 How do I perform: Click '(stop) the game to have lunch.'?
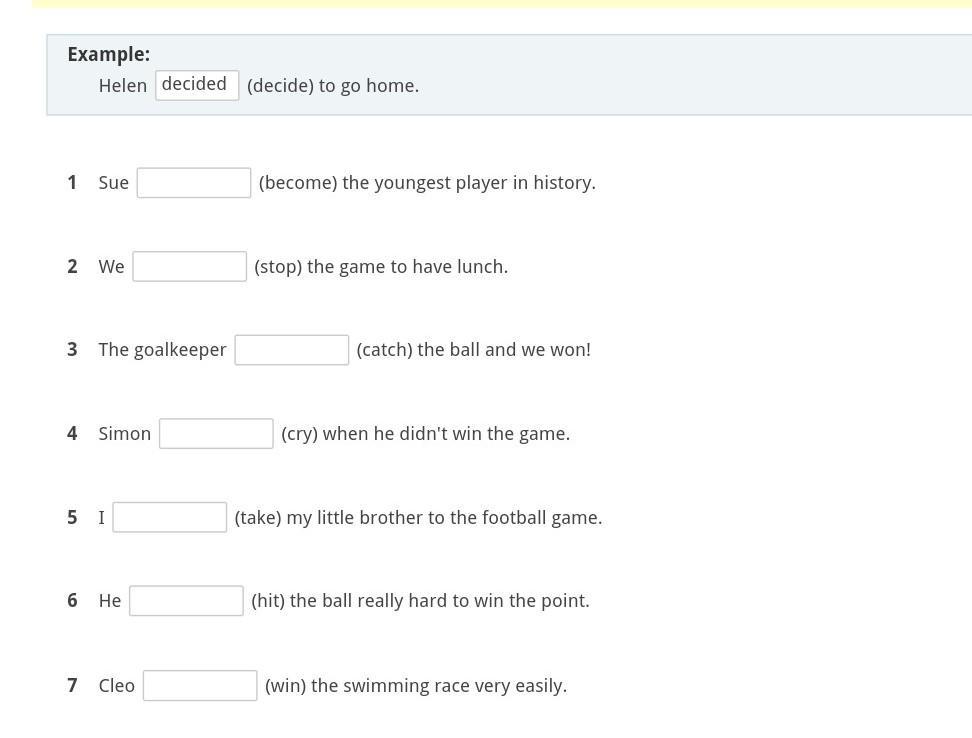click(381, 267)
